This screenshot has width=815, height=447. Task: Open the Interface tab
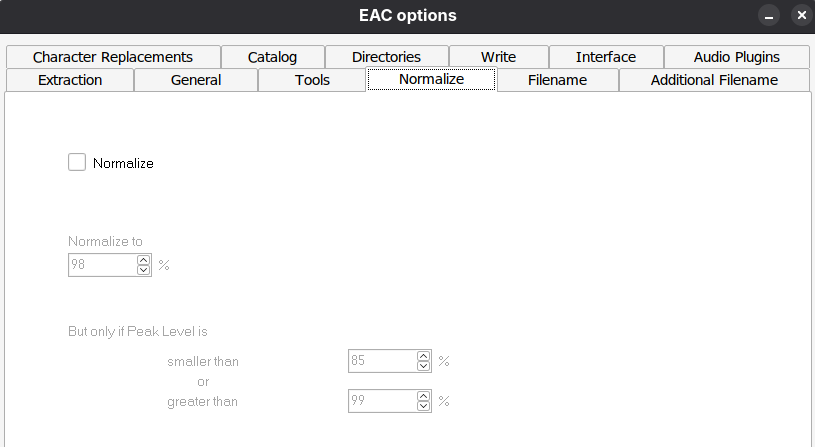(x=606, y=57)
